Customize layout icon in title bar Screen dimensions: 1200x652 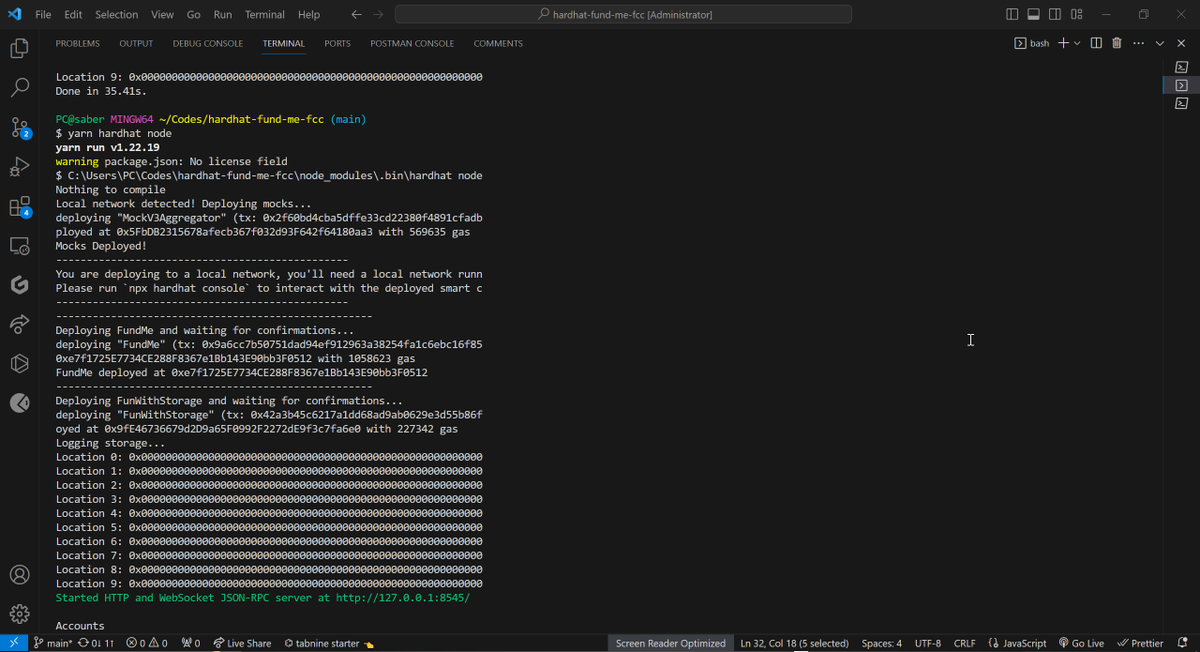click(1076, 14)
